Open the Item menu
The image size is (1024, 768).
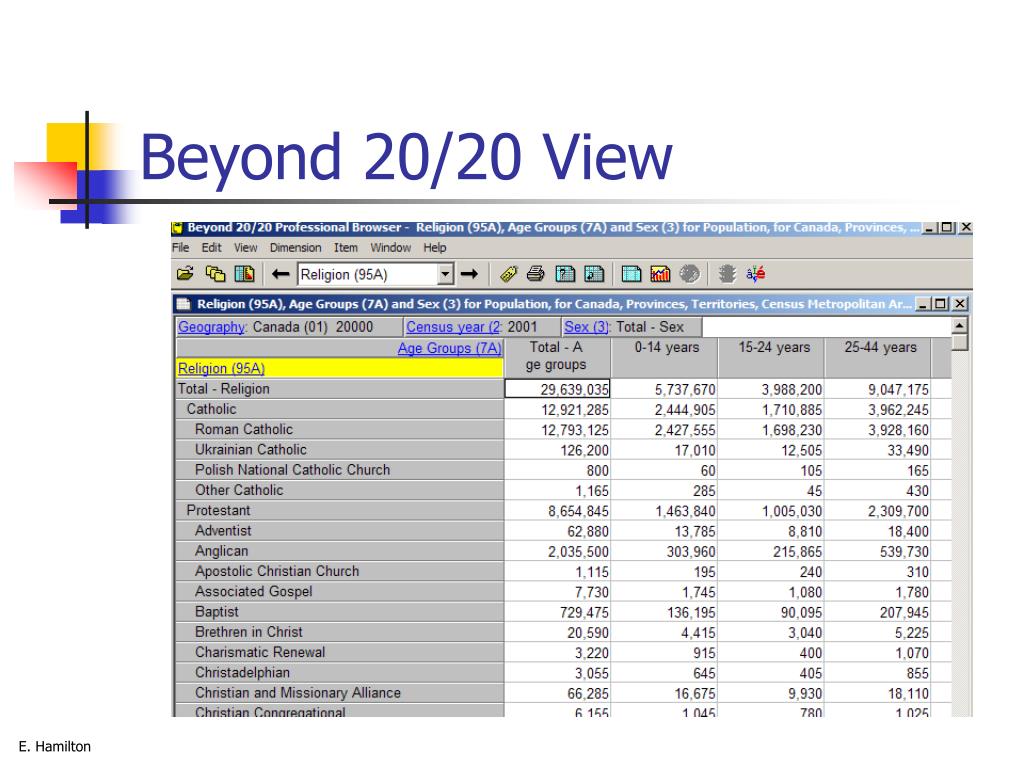(345, 248)
